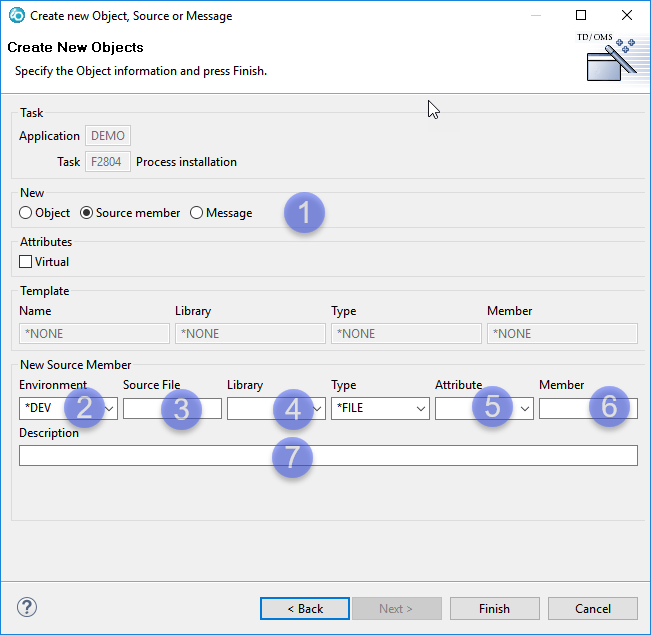Expand the Attribute dropdown list

point(524,408)
